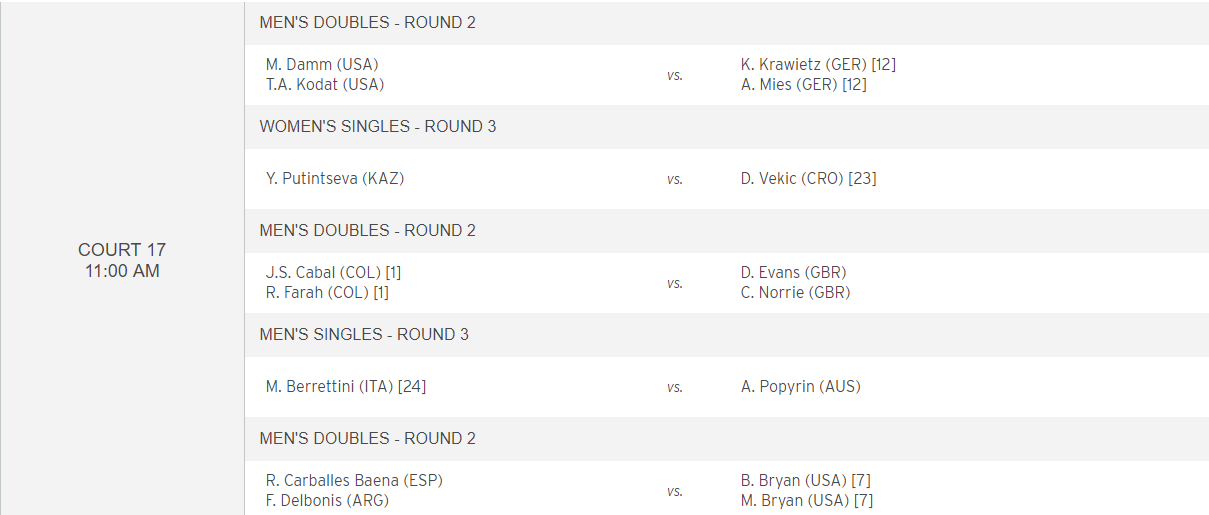
Task: Open F. Delbonis (ARG) entry
Action: [327, 501]
